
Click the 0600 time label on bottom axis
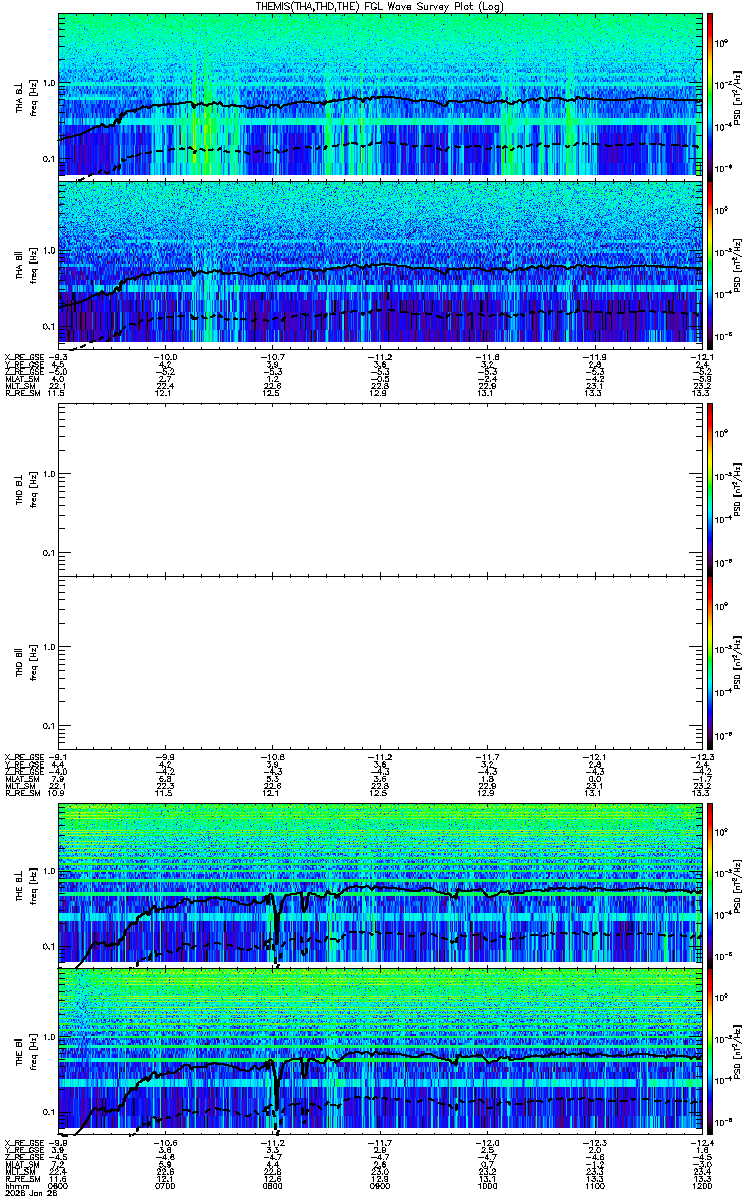click(59, 1185)
